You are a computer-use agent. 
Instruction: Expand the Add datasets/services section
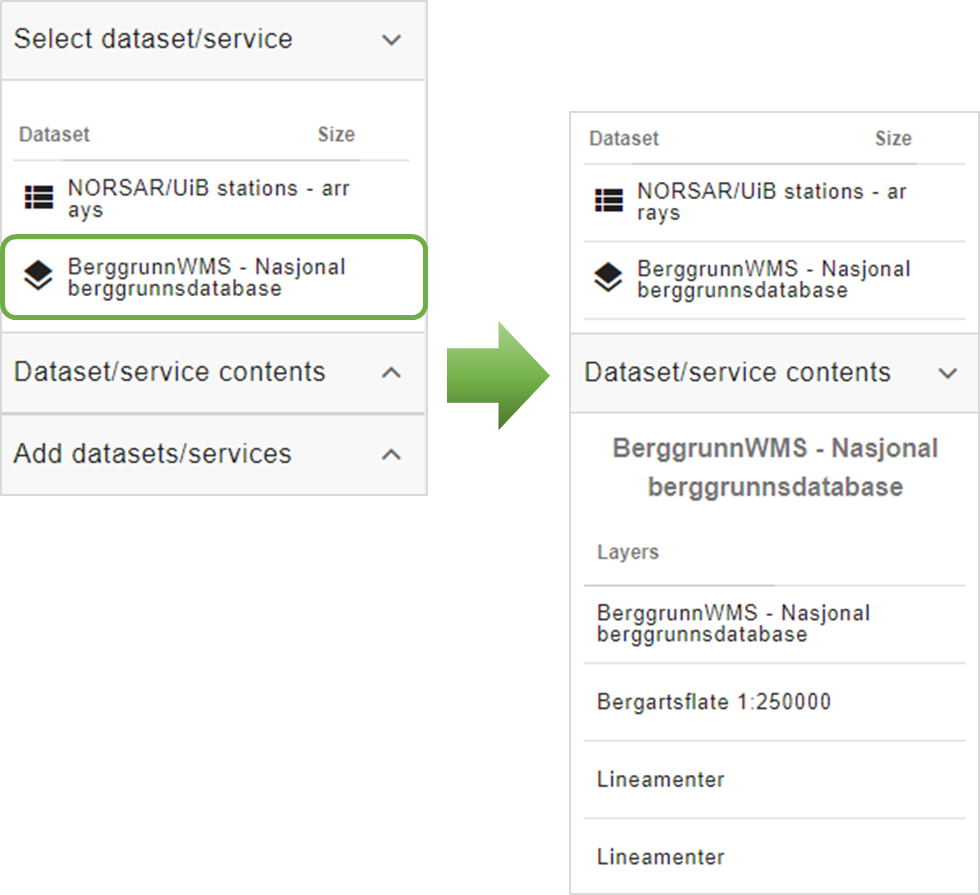[391, 454]
